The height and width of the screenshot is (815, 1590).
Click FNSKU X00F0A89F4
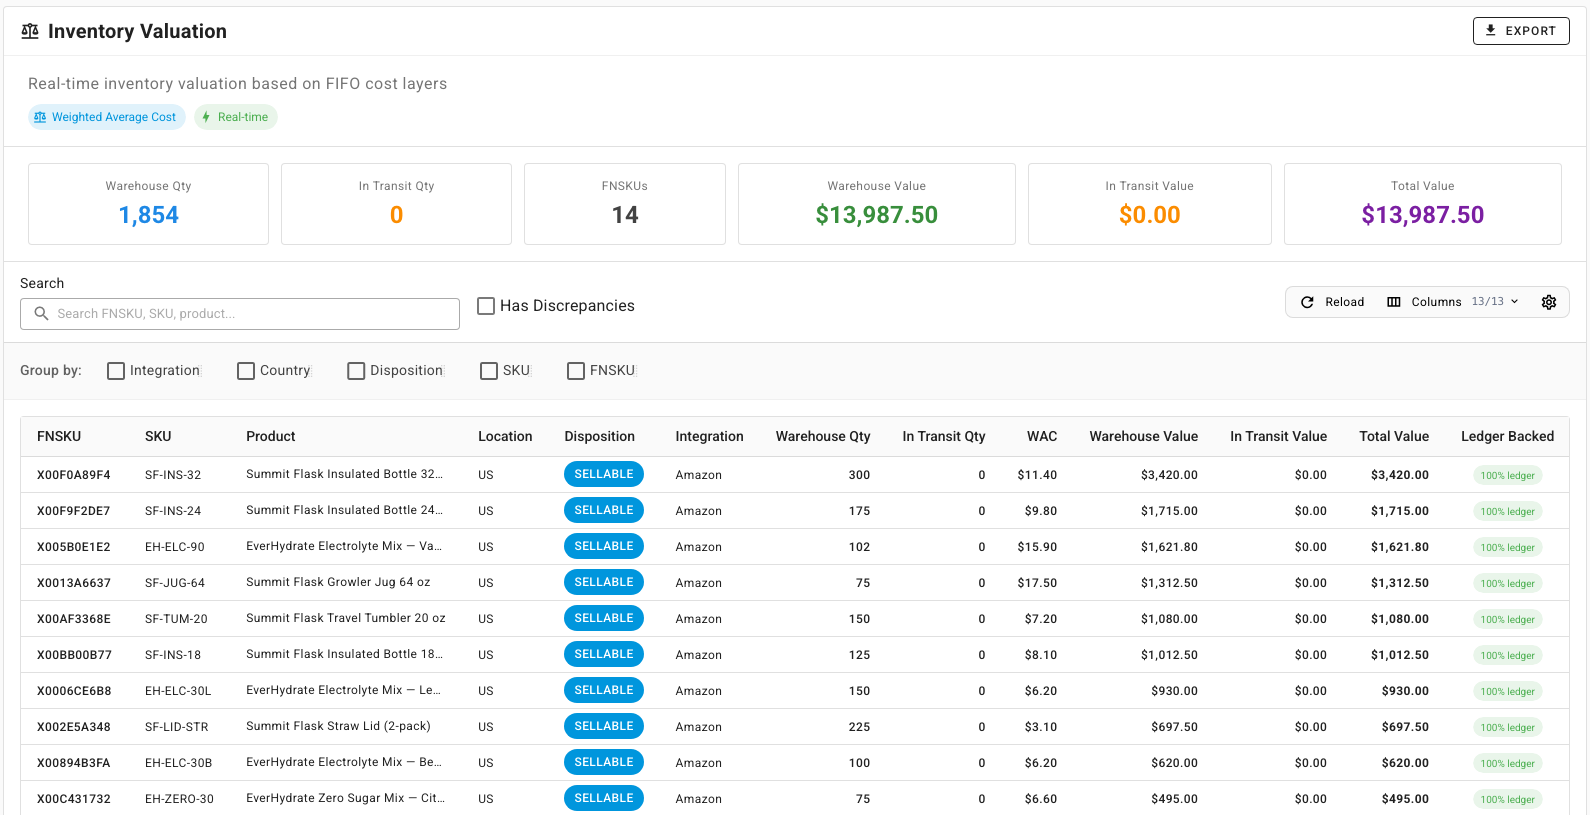[x=74, y=475]
